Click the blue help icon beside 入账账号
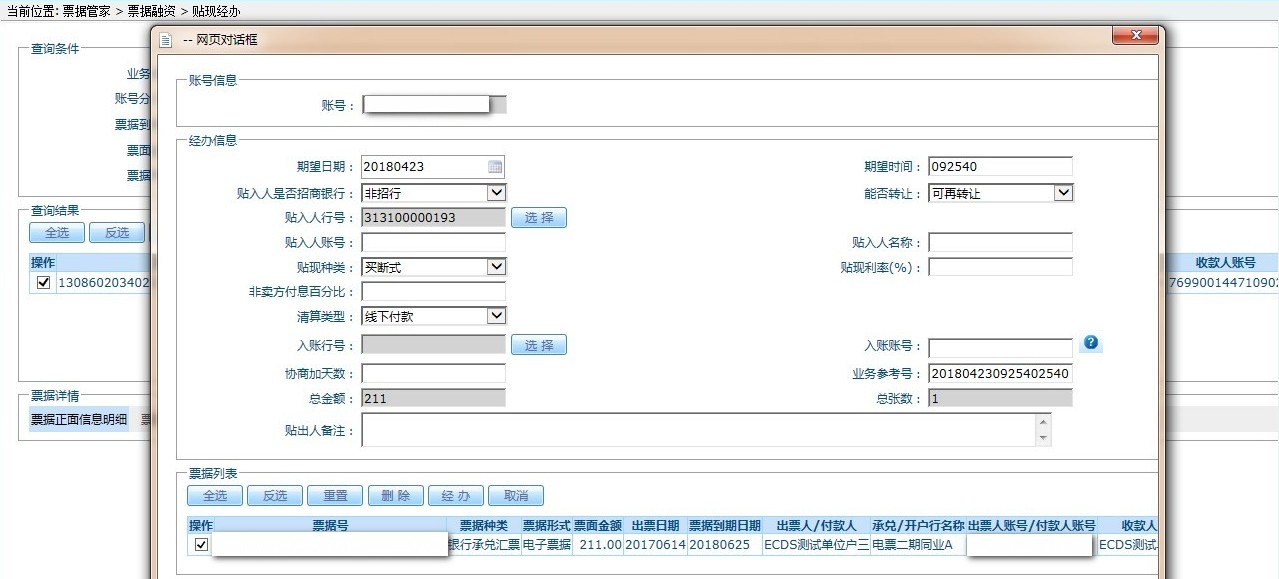Viewport: 1279px width, 579px height. pos(1091,343)
